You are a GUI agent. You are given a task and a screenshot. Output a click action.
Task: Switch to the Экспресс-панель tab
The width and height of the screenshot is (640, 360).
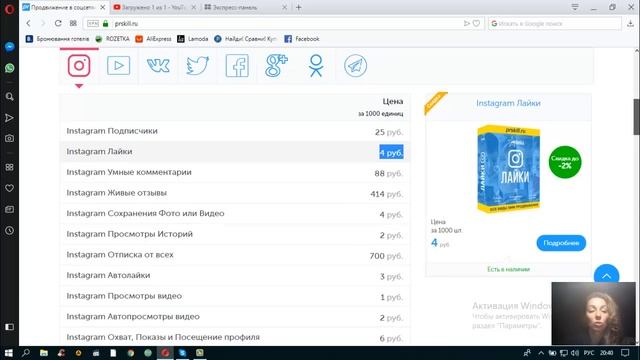(x=246, y=7)
